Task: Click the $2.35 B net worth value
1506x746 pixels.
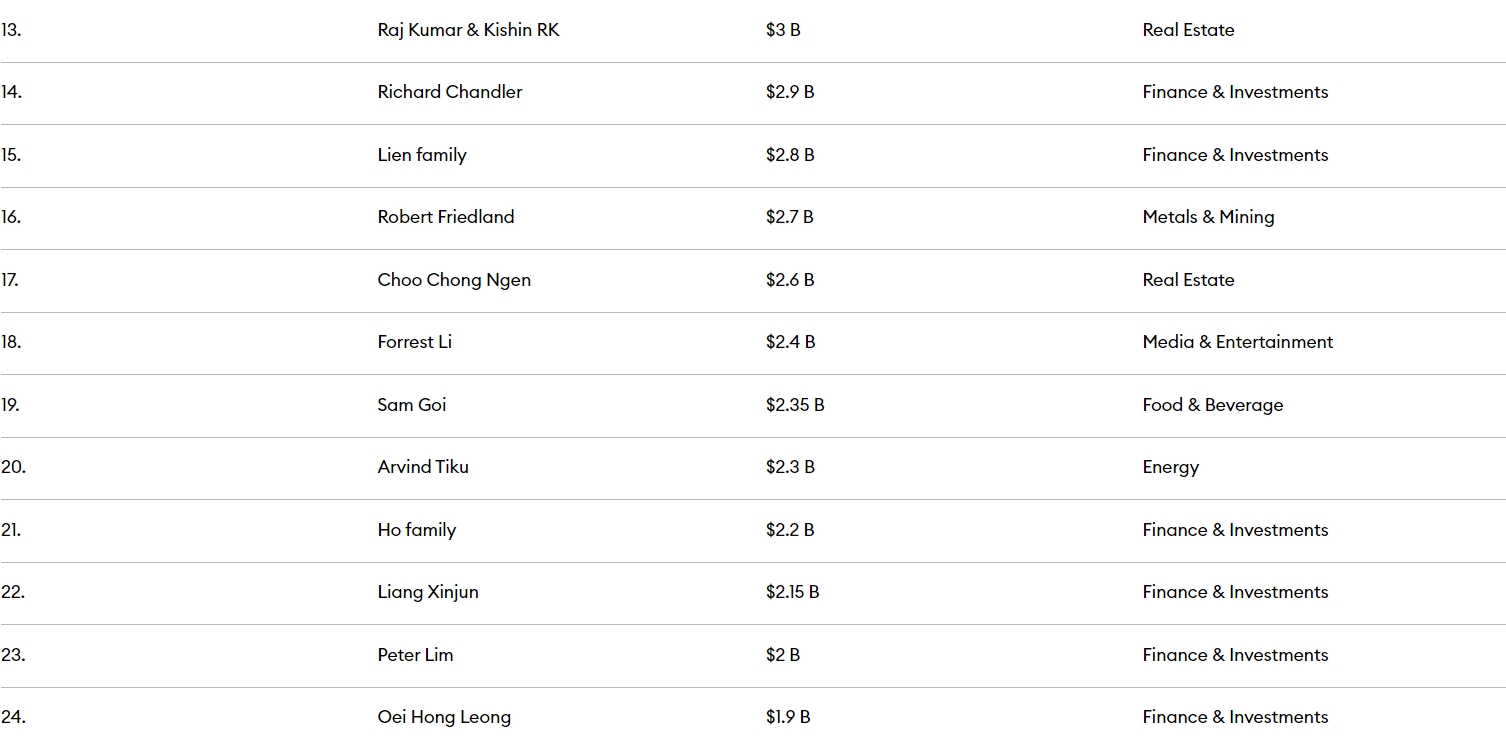Action: point(795,405)
